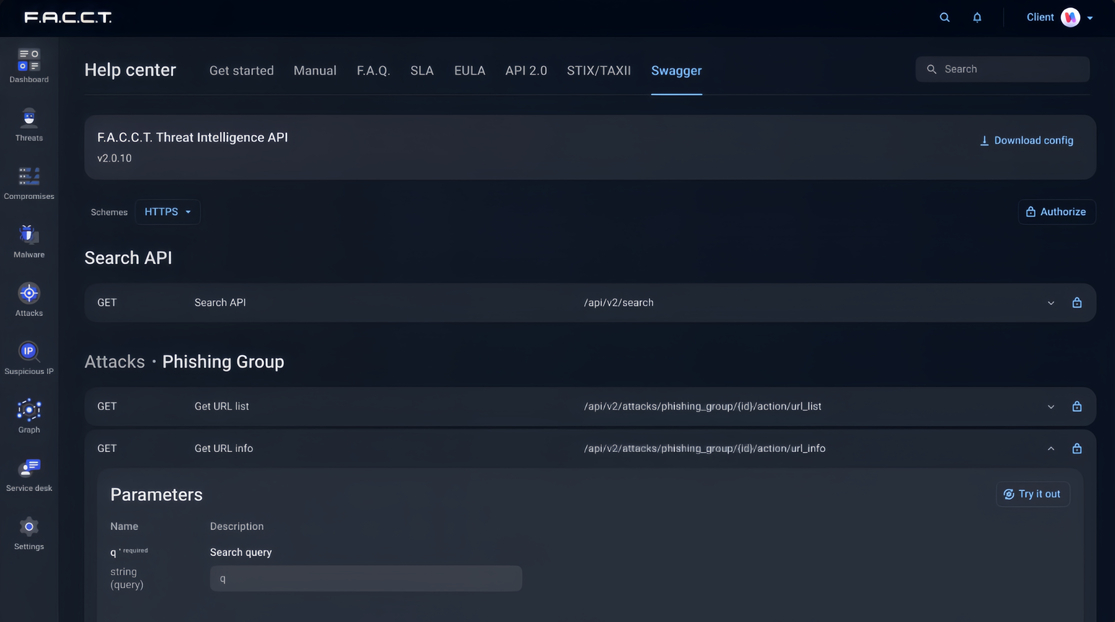Click the Get URL list label
The height and width of the screenshot is (622, 1115).
pyautogui.click(x=222, y=407)
